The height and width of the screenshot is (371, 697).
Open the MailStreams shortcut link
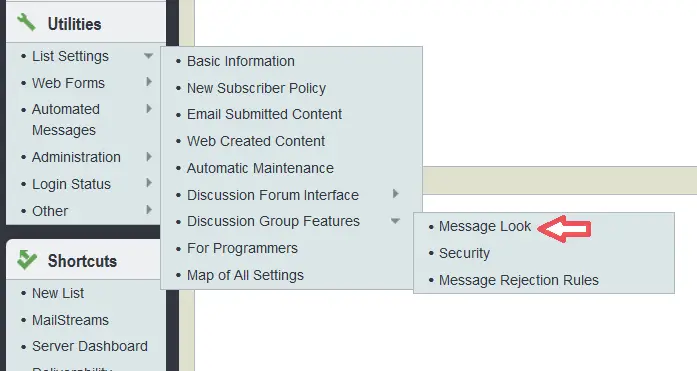point(70,320)
